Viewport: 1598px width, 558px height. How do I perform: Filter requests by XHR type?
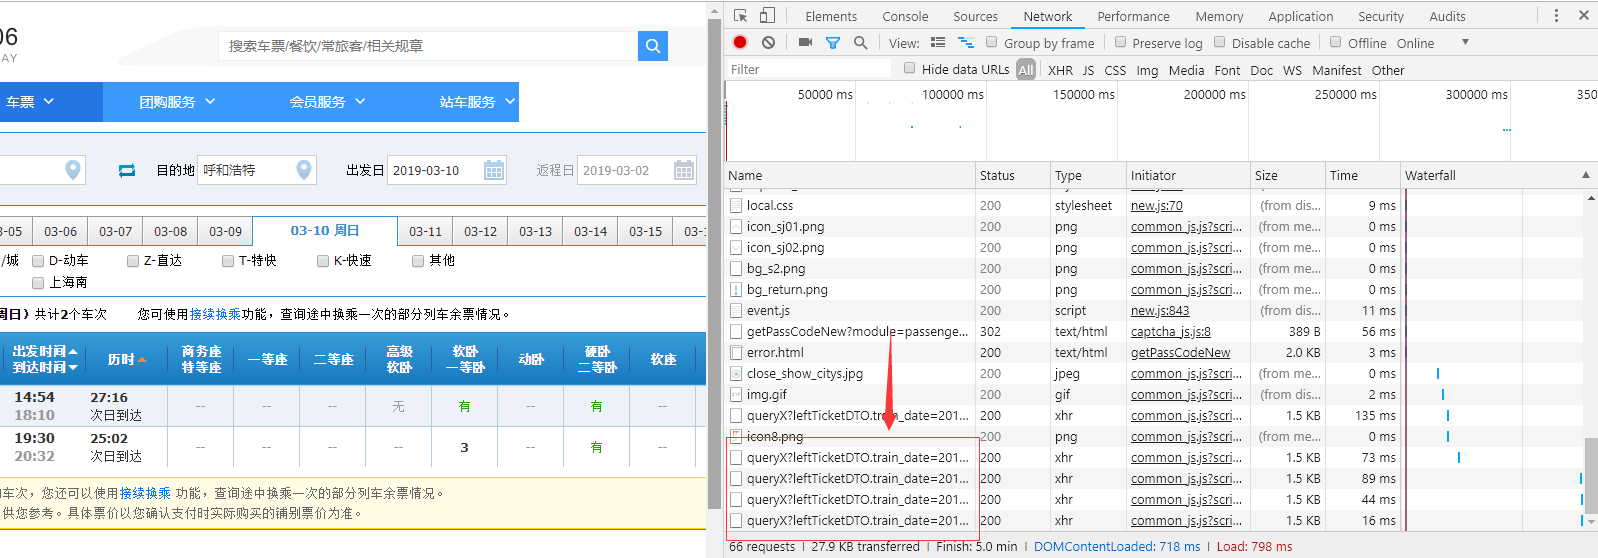[1060, 70]
